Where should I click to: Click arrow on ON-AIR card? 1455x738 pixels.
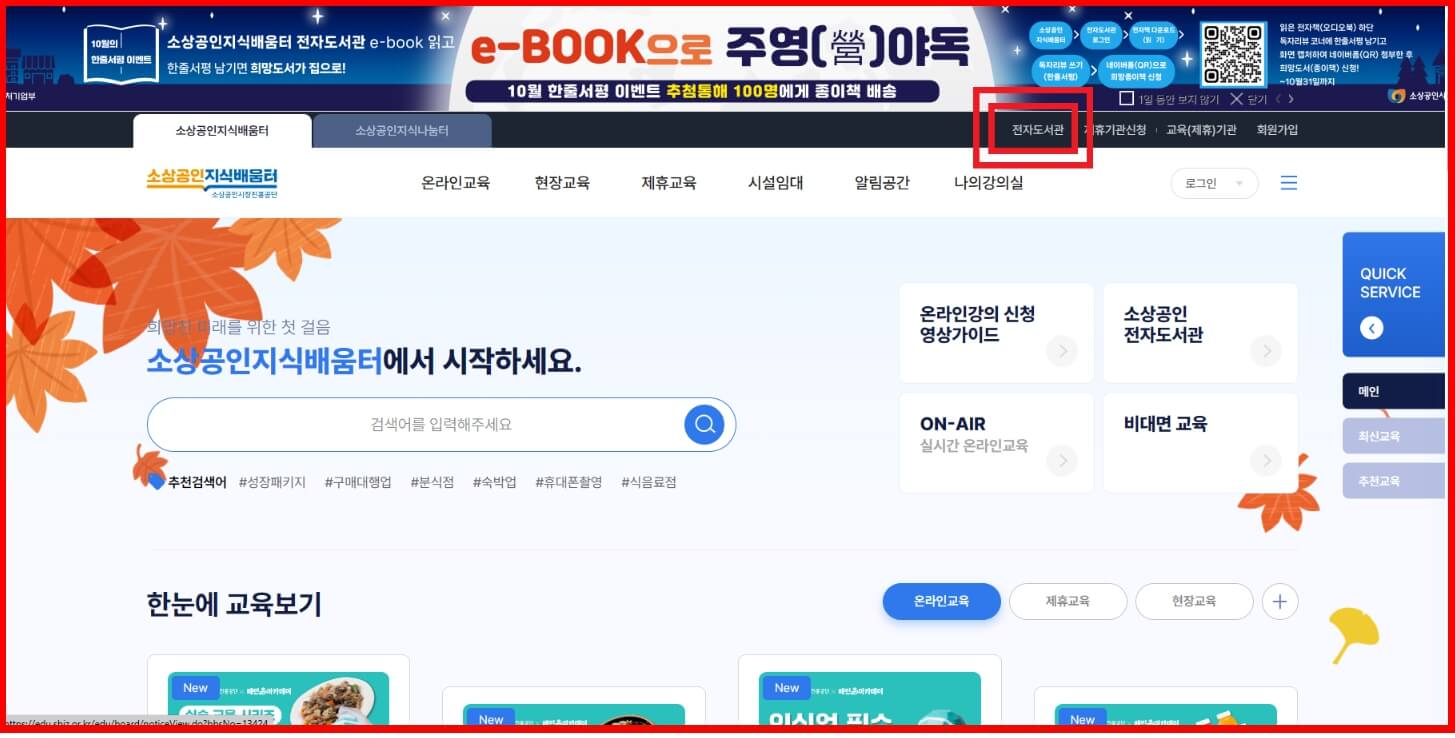point(1061,461)
